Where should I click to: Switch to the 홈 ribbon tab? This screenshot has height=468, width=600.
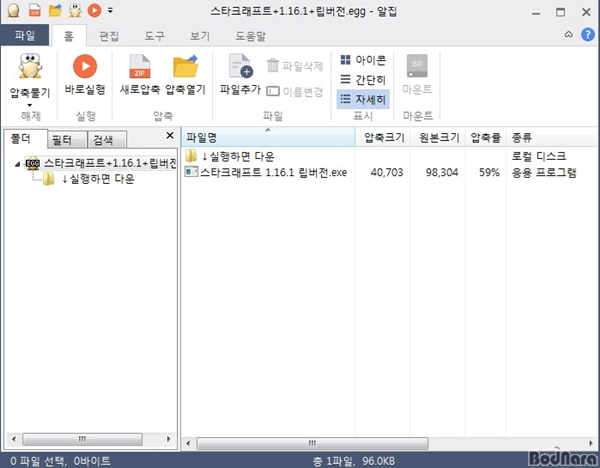[x=68, y=36]
